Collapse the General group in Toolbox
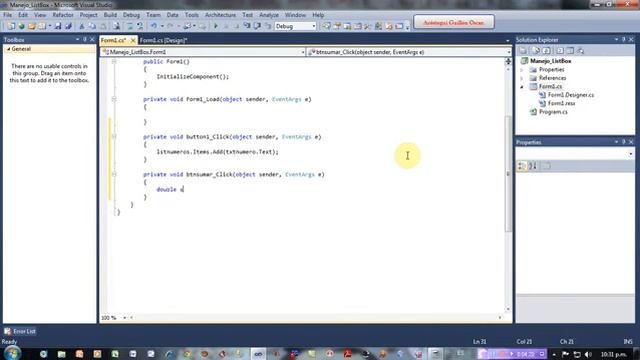The width and height of the screenshot is (640, 360). [8, 49]
